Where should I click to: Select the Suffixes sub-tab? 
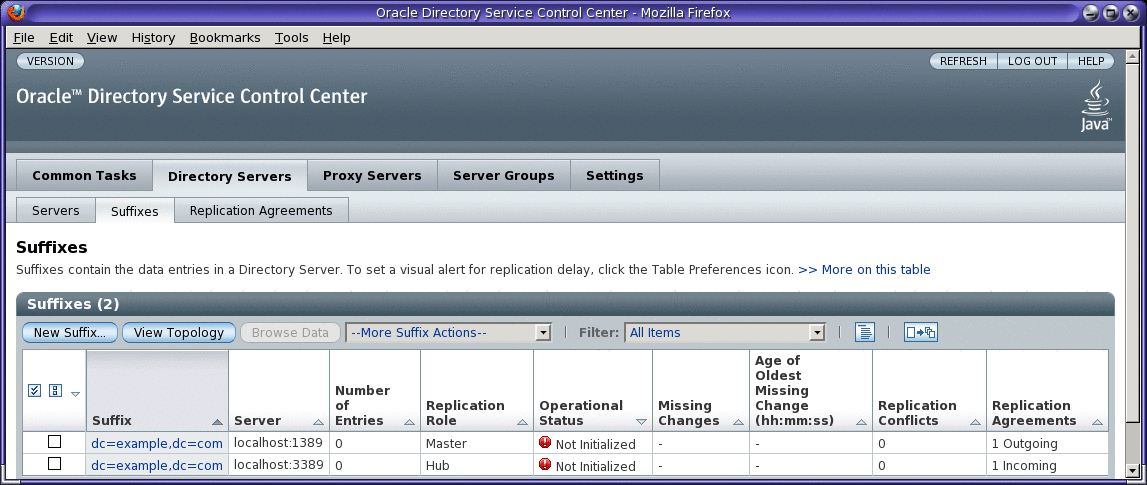pyautogui.click(x=135, y=211)
